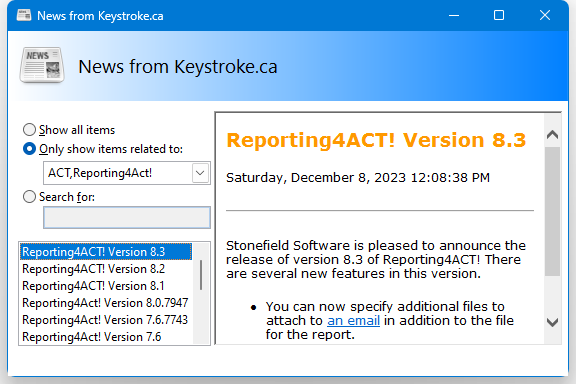Click the article pane scroll up arrow
This screenshot has width=576, height=384.
pyautogui.click(x=552, y=134)
